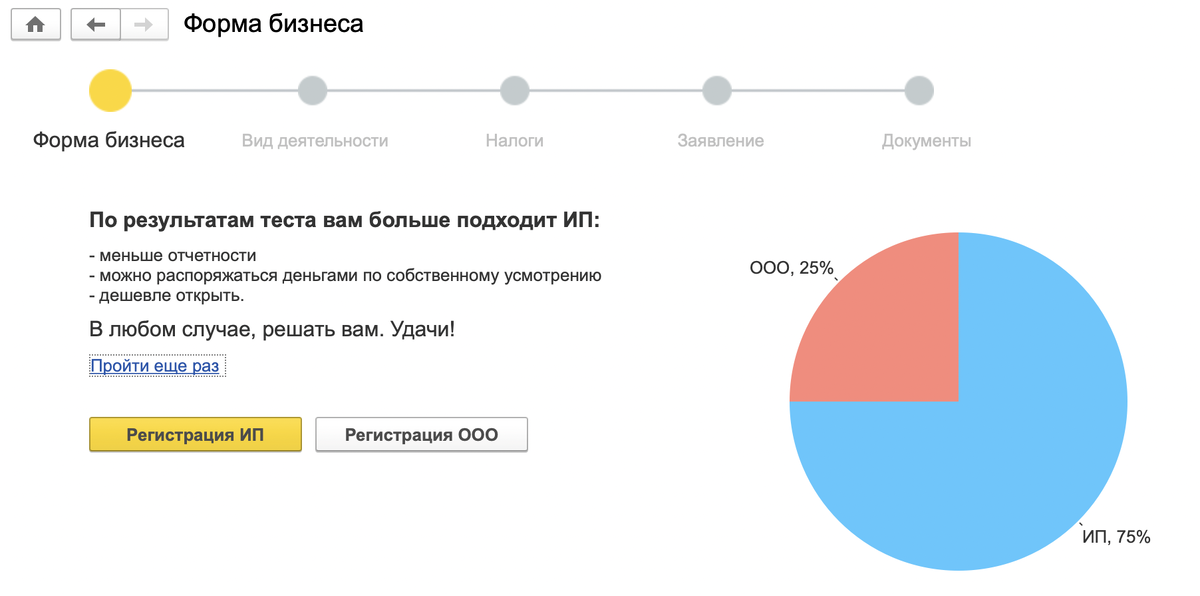
Task: Open the Заявление step label
Action: click(721, 141)
